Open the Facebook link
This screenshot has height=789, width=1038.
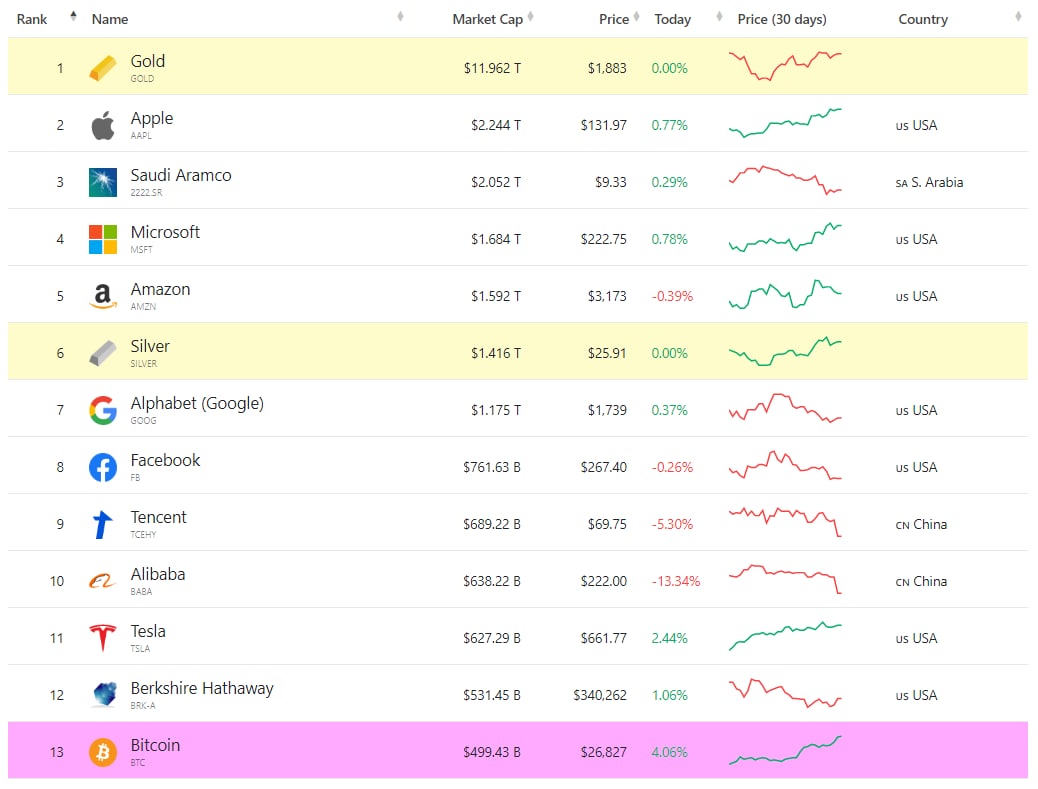coord(165,460)
